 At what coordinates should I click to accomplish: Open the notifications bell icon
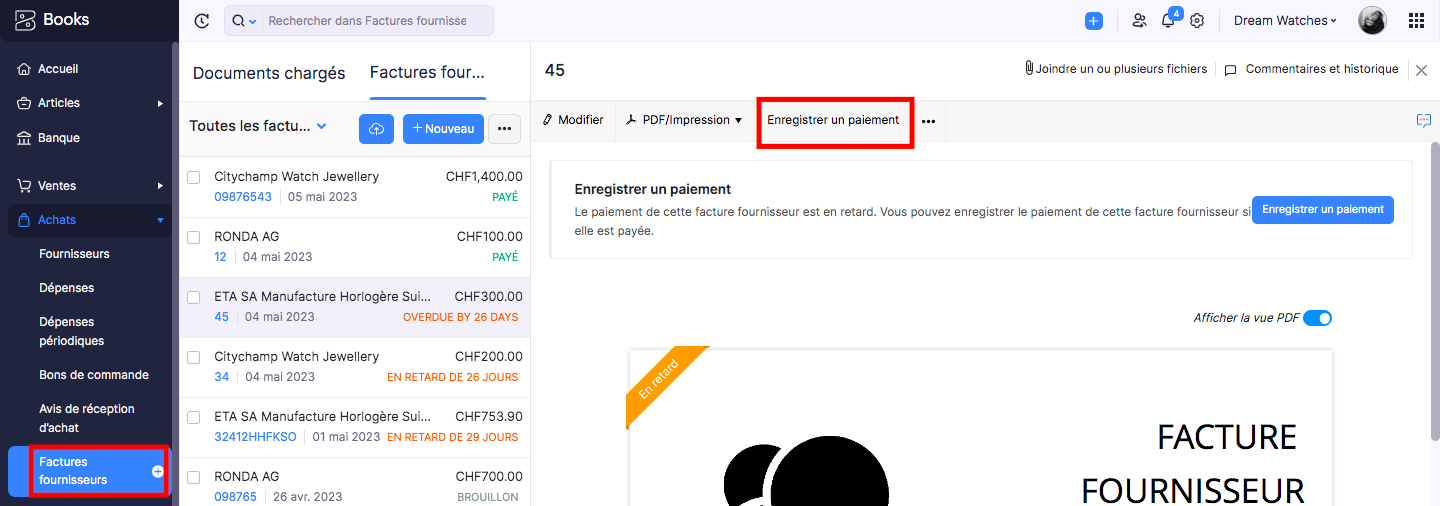pos(1168,20)
